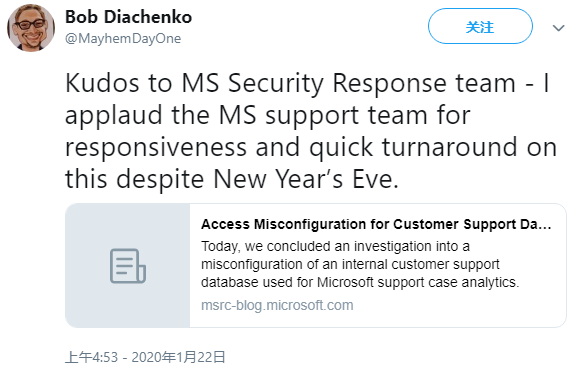Open the 上午4:53 tweet timestamp
This screenshot has width=580, height=372.
[91, 357]
